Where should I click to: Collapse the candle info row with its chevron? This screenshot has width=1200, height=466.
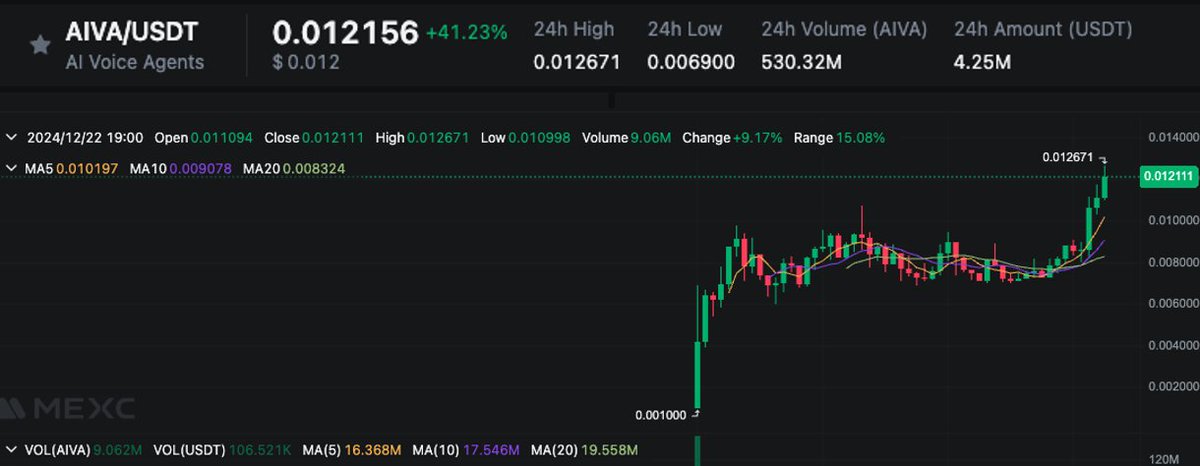point(10,137)
